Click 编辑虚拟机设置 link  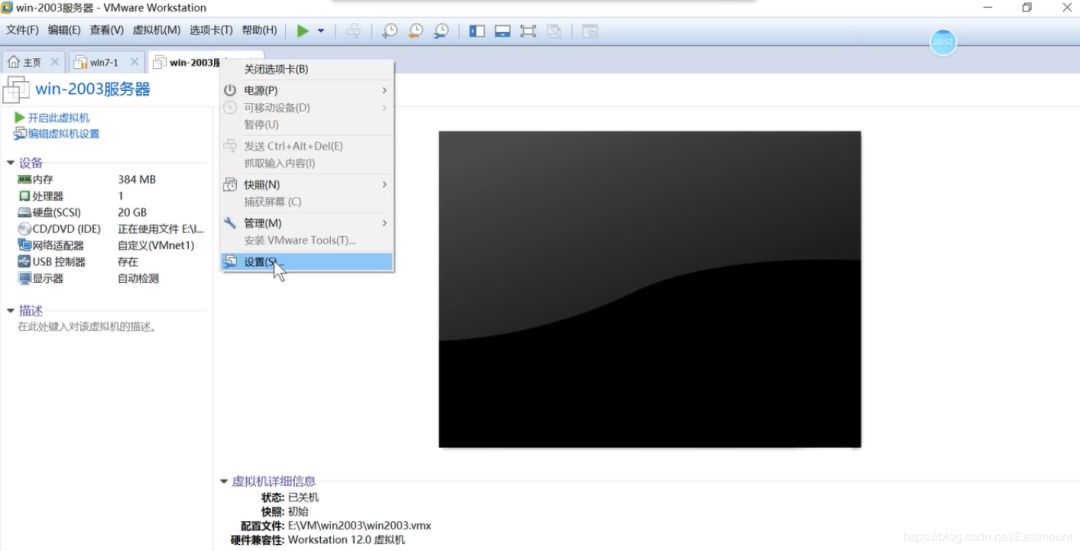tap(63, 134)
